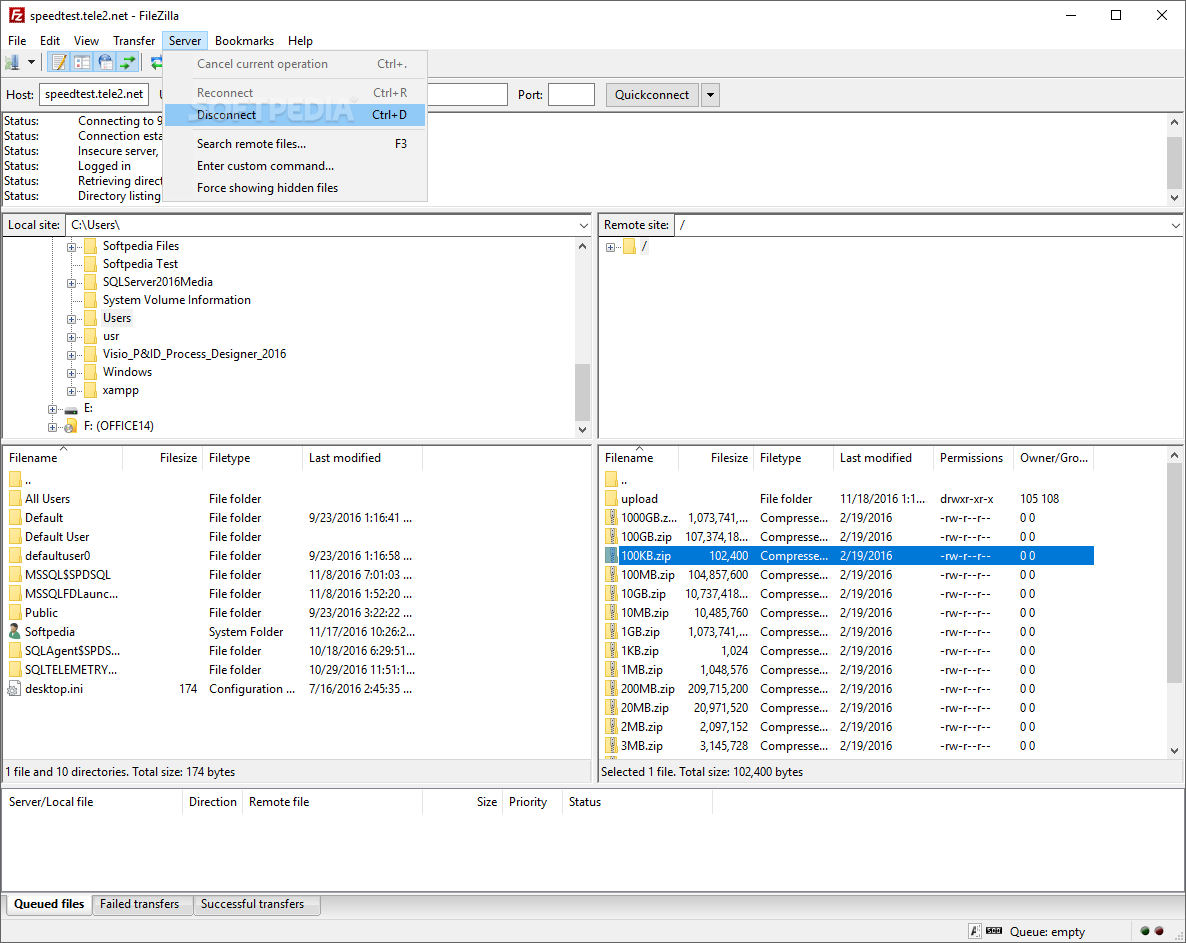Click local parent directory (..) folder icon
The height and width of the screenshot is (943, 1186).
[x=14, y=479]
